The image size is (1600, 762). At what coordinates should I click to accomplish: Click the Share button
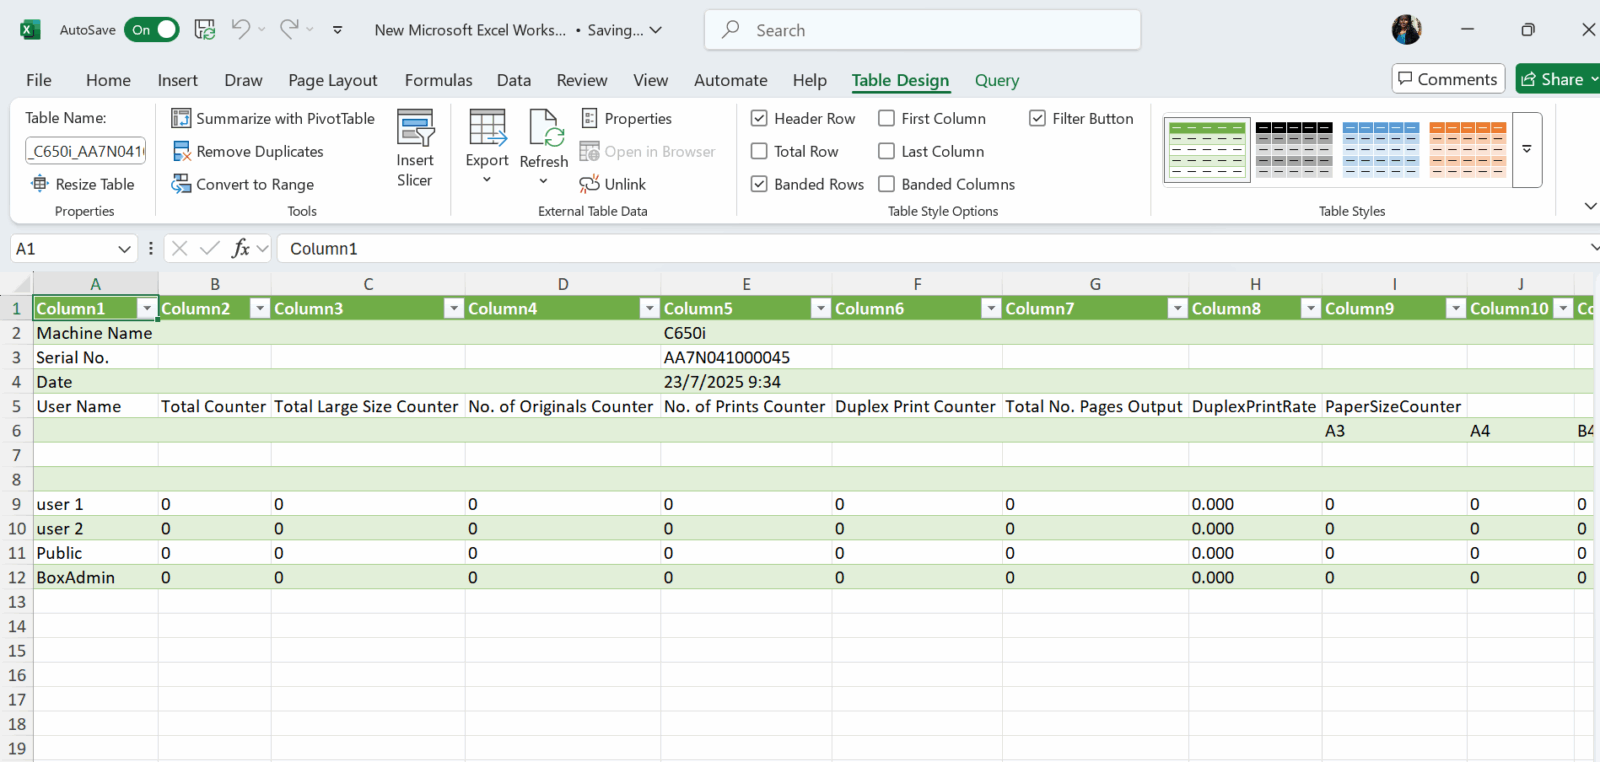[x=1556, y=79]
